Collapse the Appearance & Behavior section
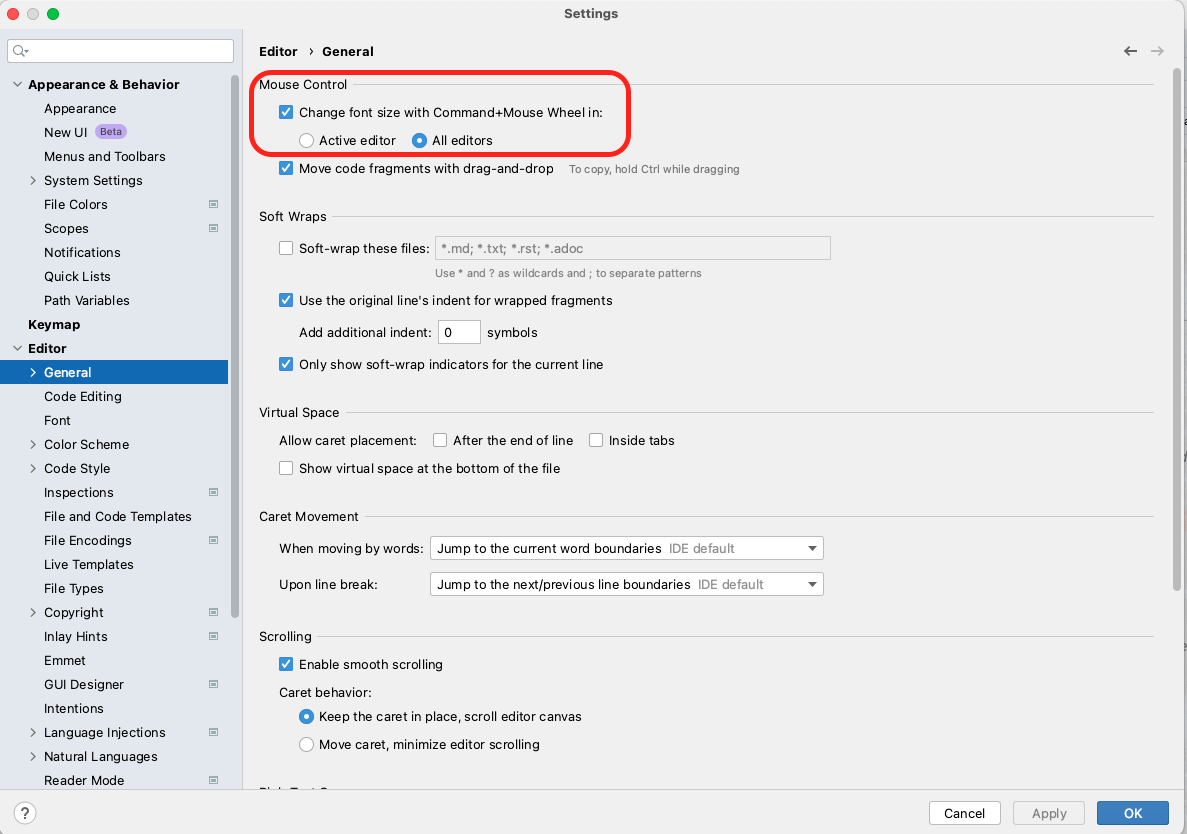The width and height of the screenshot is (1187, 834). 16,84
